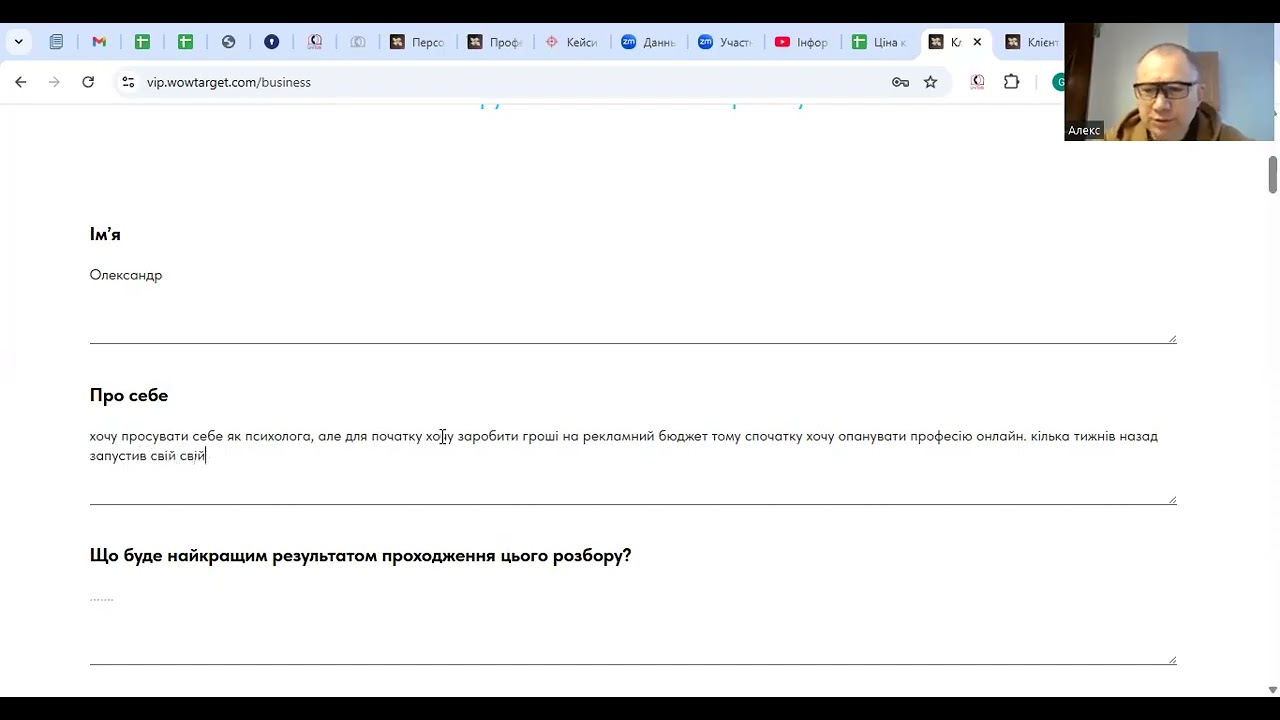
Task: Grab resize handle of the name field
Action: [1172, 338]
